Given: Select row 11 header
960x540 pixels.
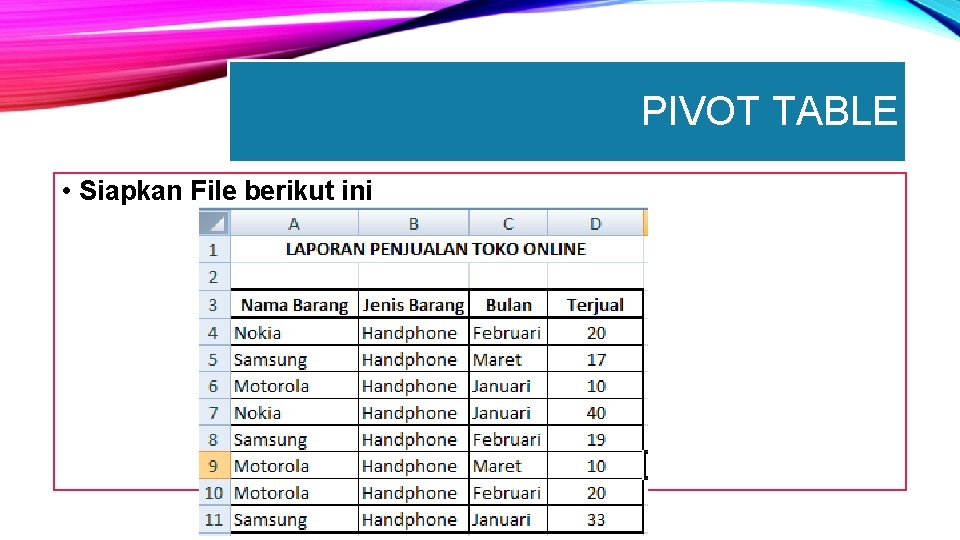Looking at the screenshot, I should point(214,519).
